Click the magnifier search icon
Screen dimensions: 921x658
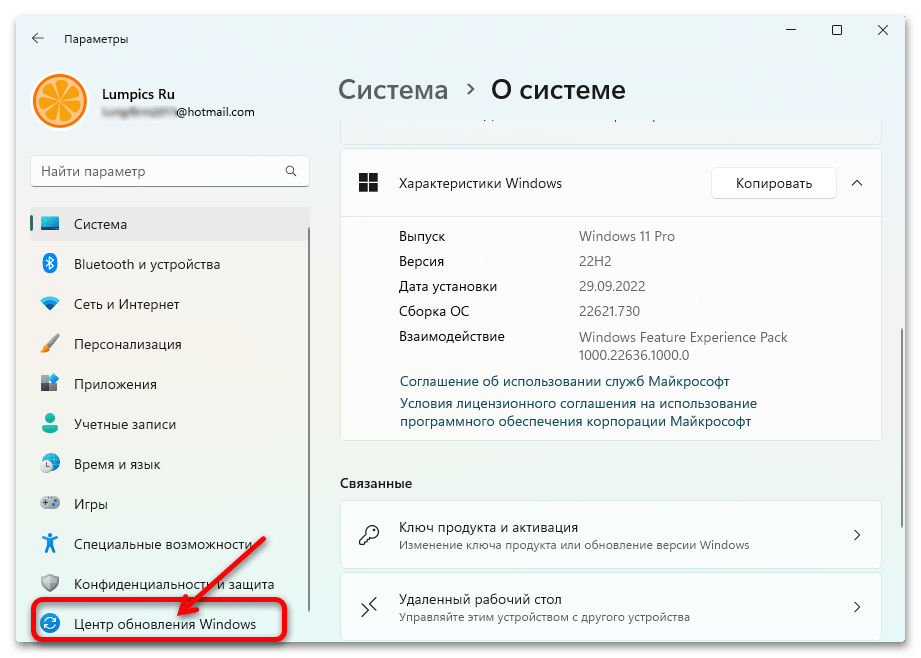click(x=291, y=171)
